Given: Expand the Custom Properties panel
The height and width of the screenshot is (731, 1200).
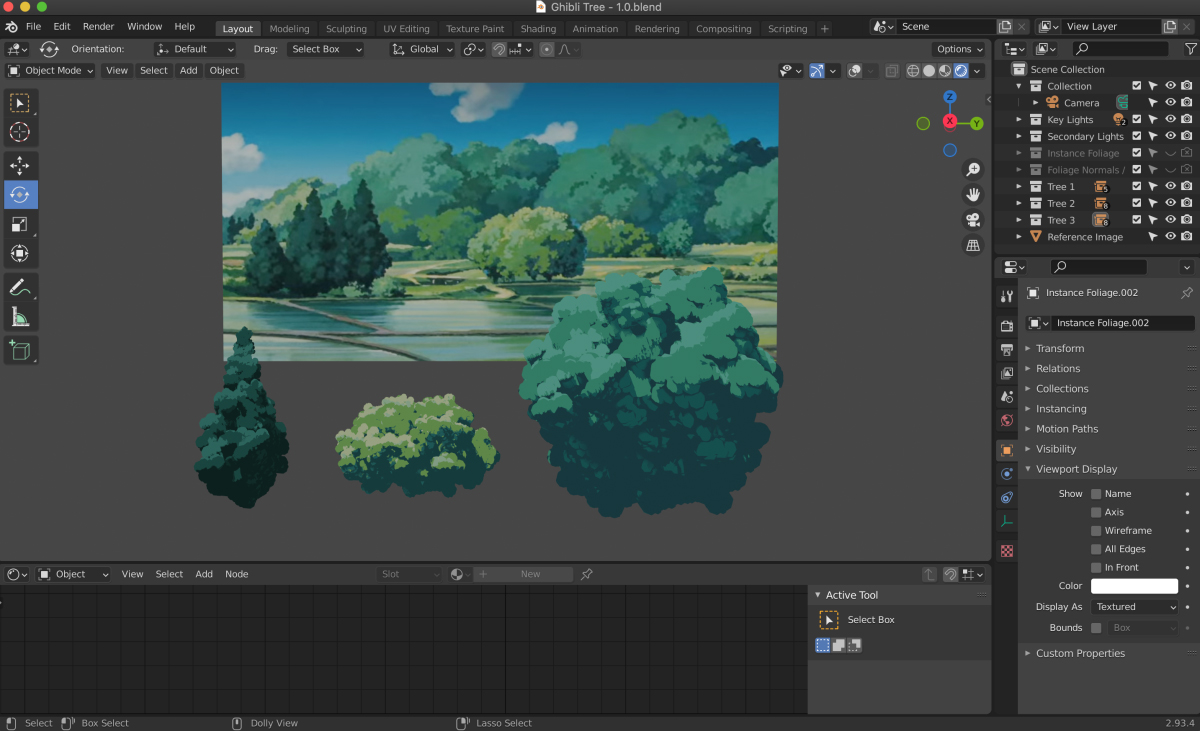Looking at the screenshot, I should pyautogui.click(x=1080, y=654).
